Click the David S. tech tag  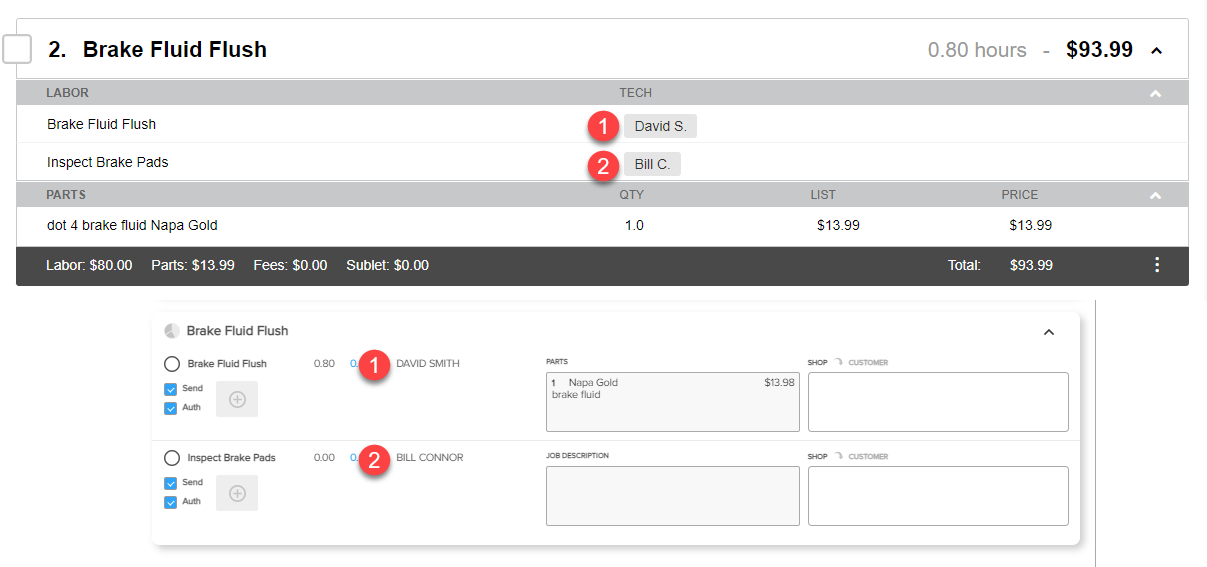(x=660, y=126)
